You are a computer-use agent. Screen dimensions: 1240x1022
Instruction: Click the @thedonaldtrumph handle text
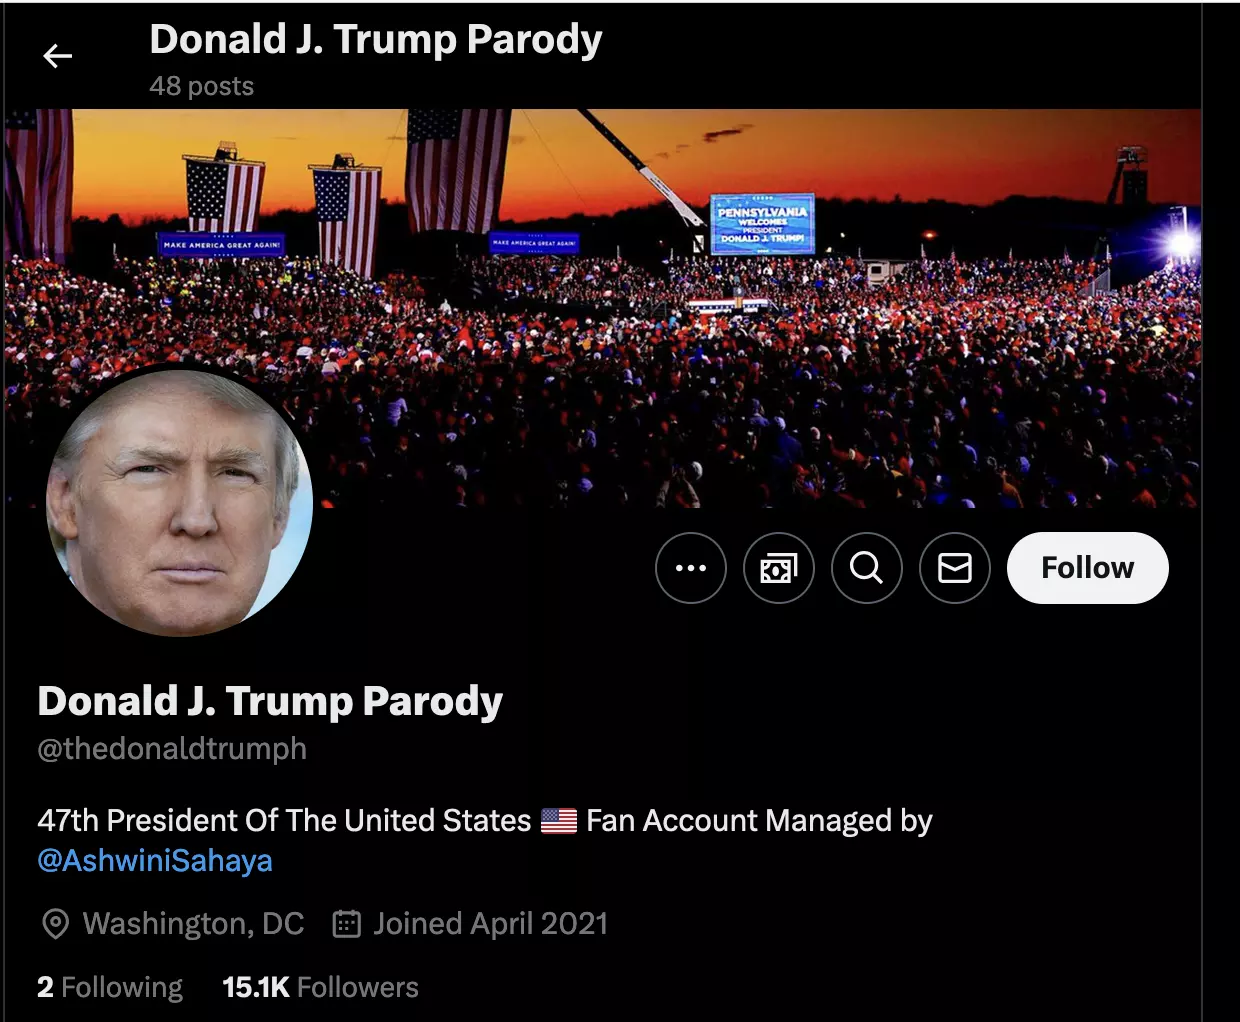tap(172, 749)
